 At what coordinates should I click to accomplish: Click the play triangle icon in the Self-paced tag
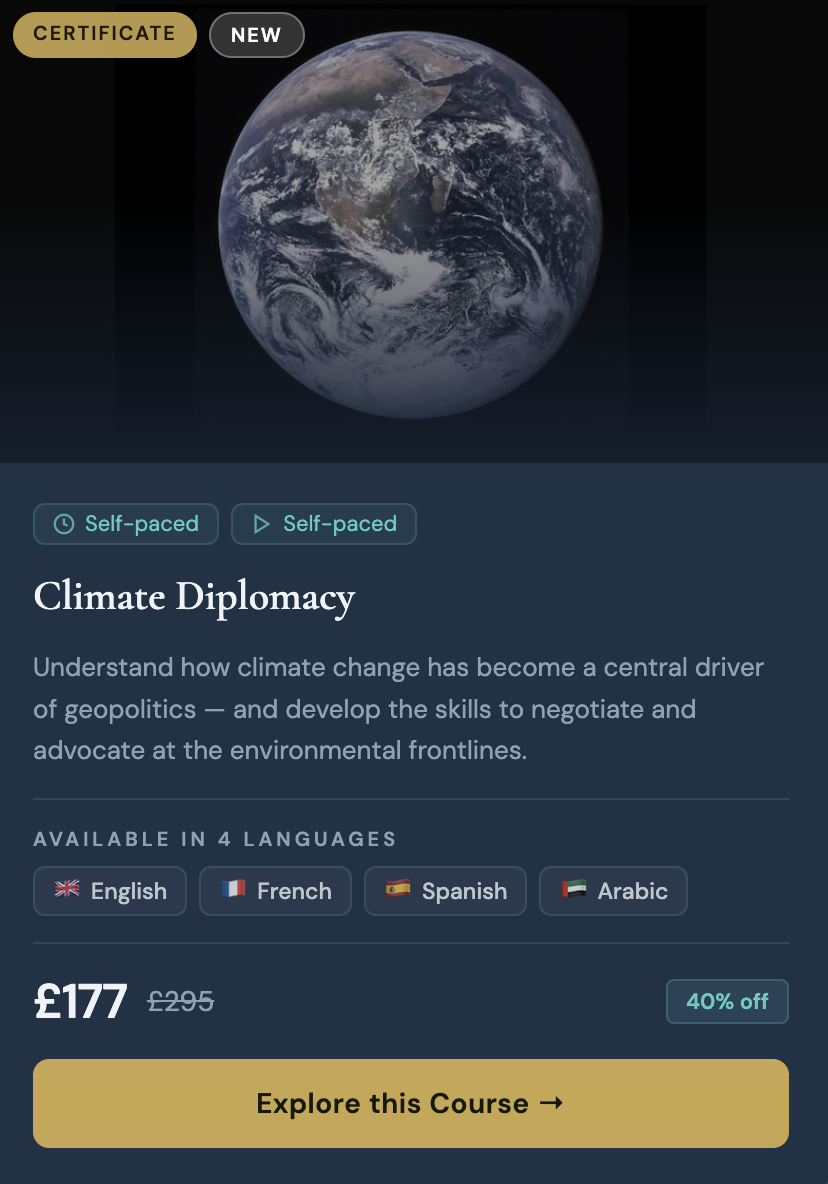(262, 524)
